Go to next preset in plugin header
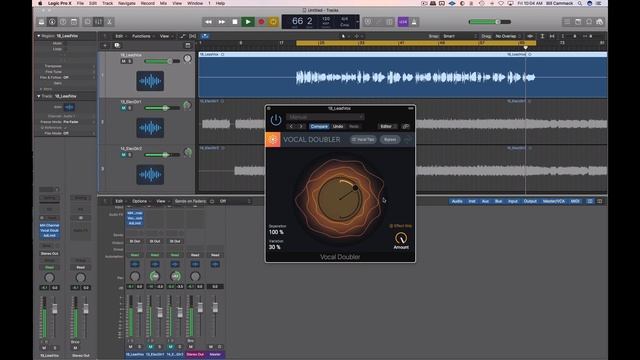Viewport: 640px width, 360px height. point(301,127)
